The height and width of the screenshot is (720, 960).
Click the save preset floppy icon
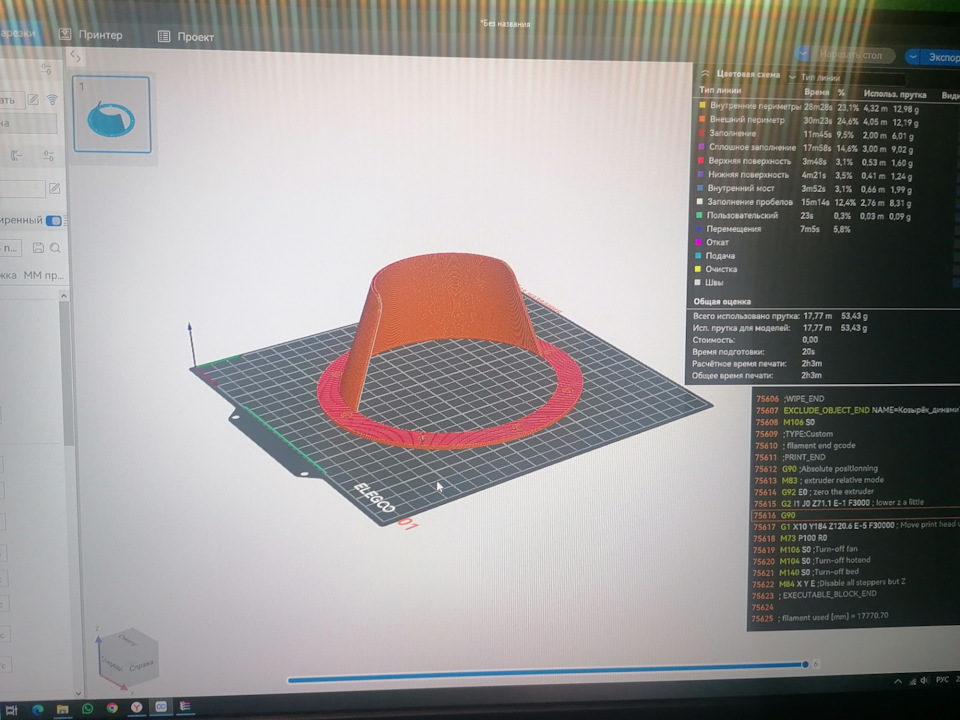tap(38, 248)
